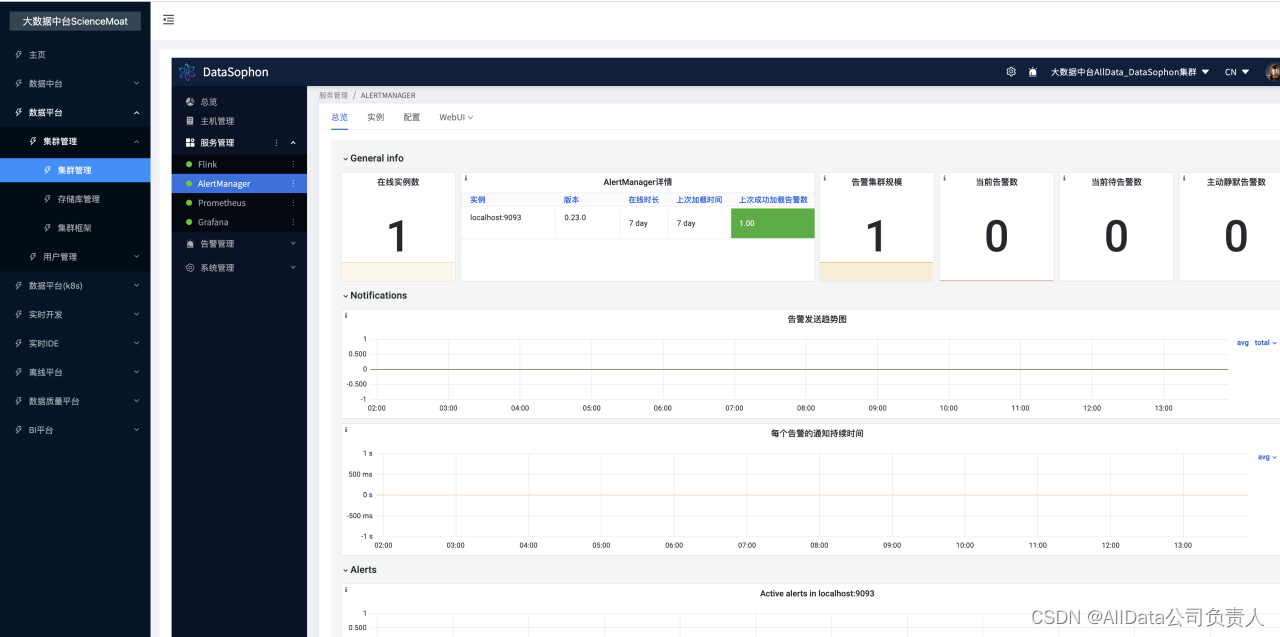Expand 告警管理 in DataSophon sidebar
Image resolution: width=1280 pixels, height=637 pixels.
(293, 243)
